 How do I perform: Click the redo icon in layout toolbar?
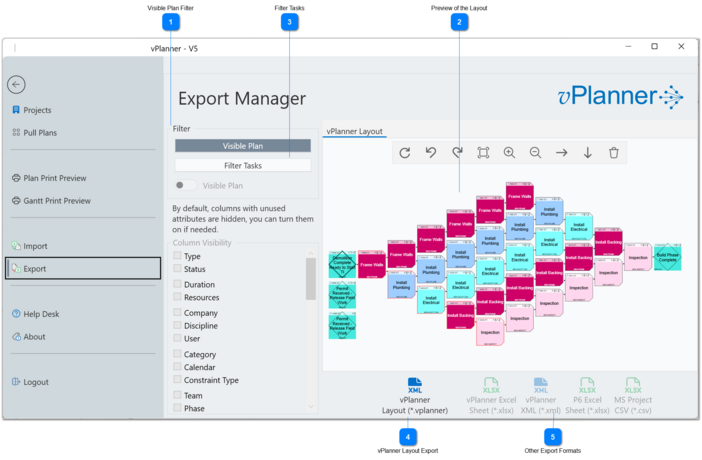click(x=457, y=153)
